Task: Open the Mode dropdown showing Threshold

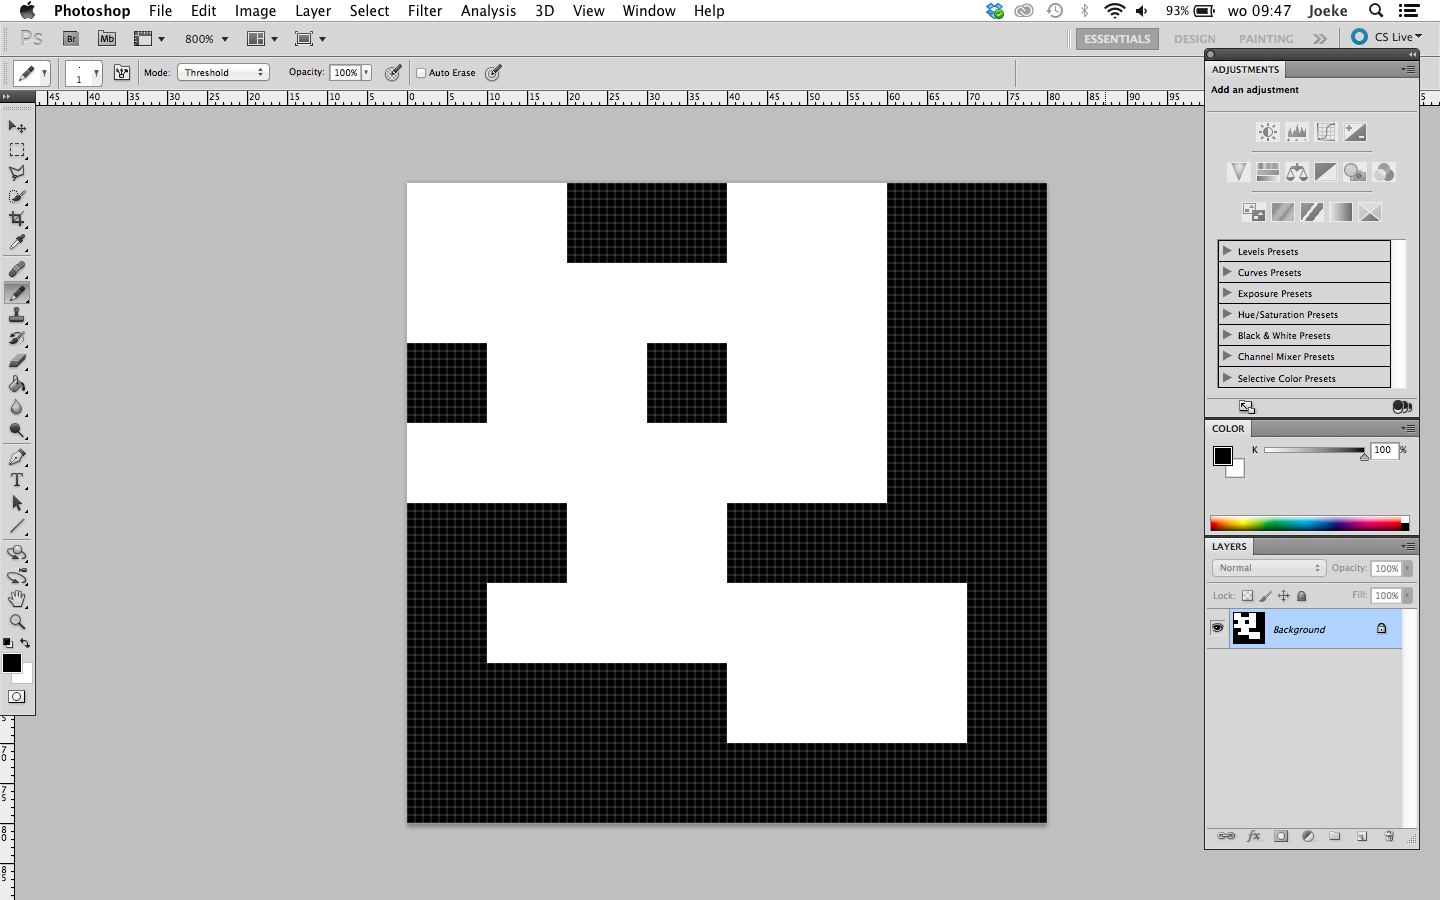Action: point(223,72)
